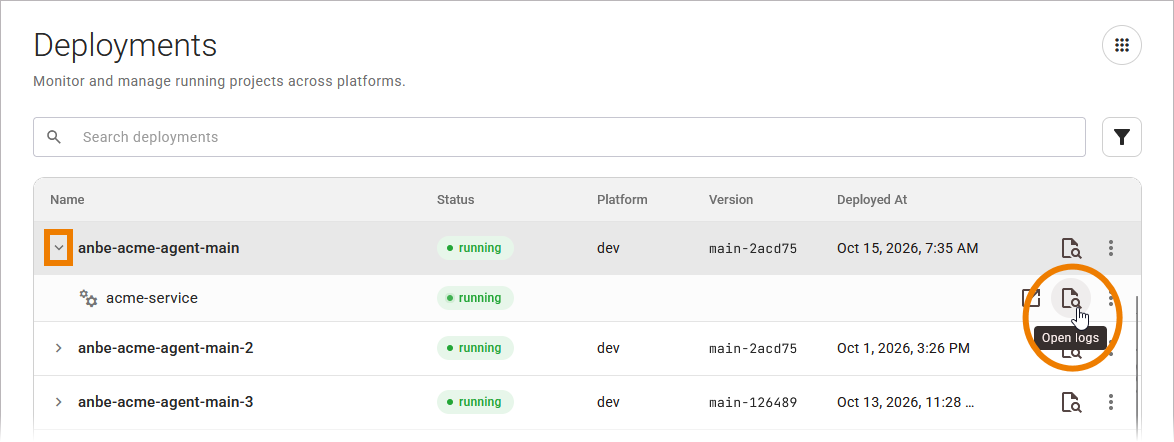Sort by the Version column header

click(731, 200)
